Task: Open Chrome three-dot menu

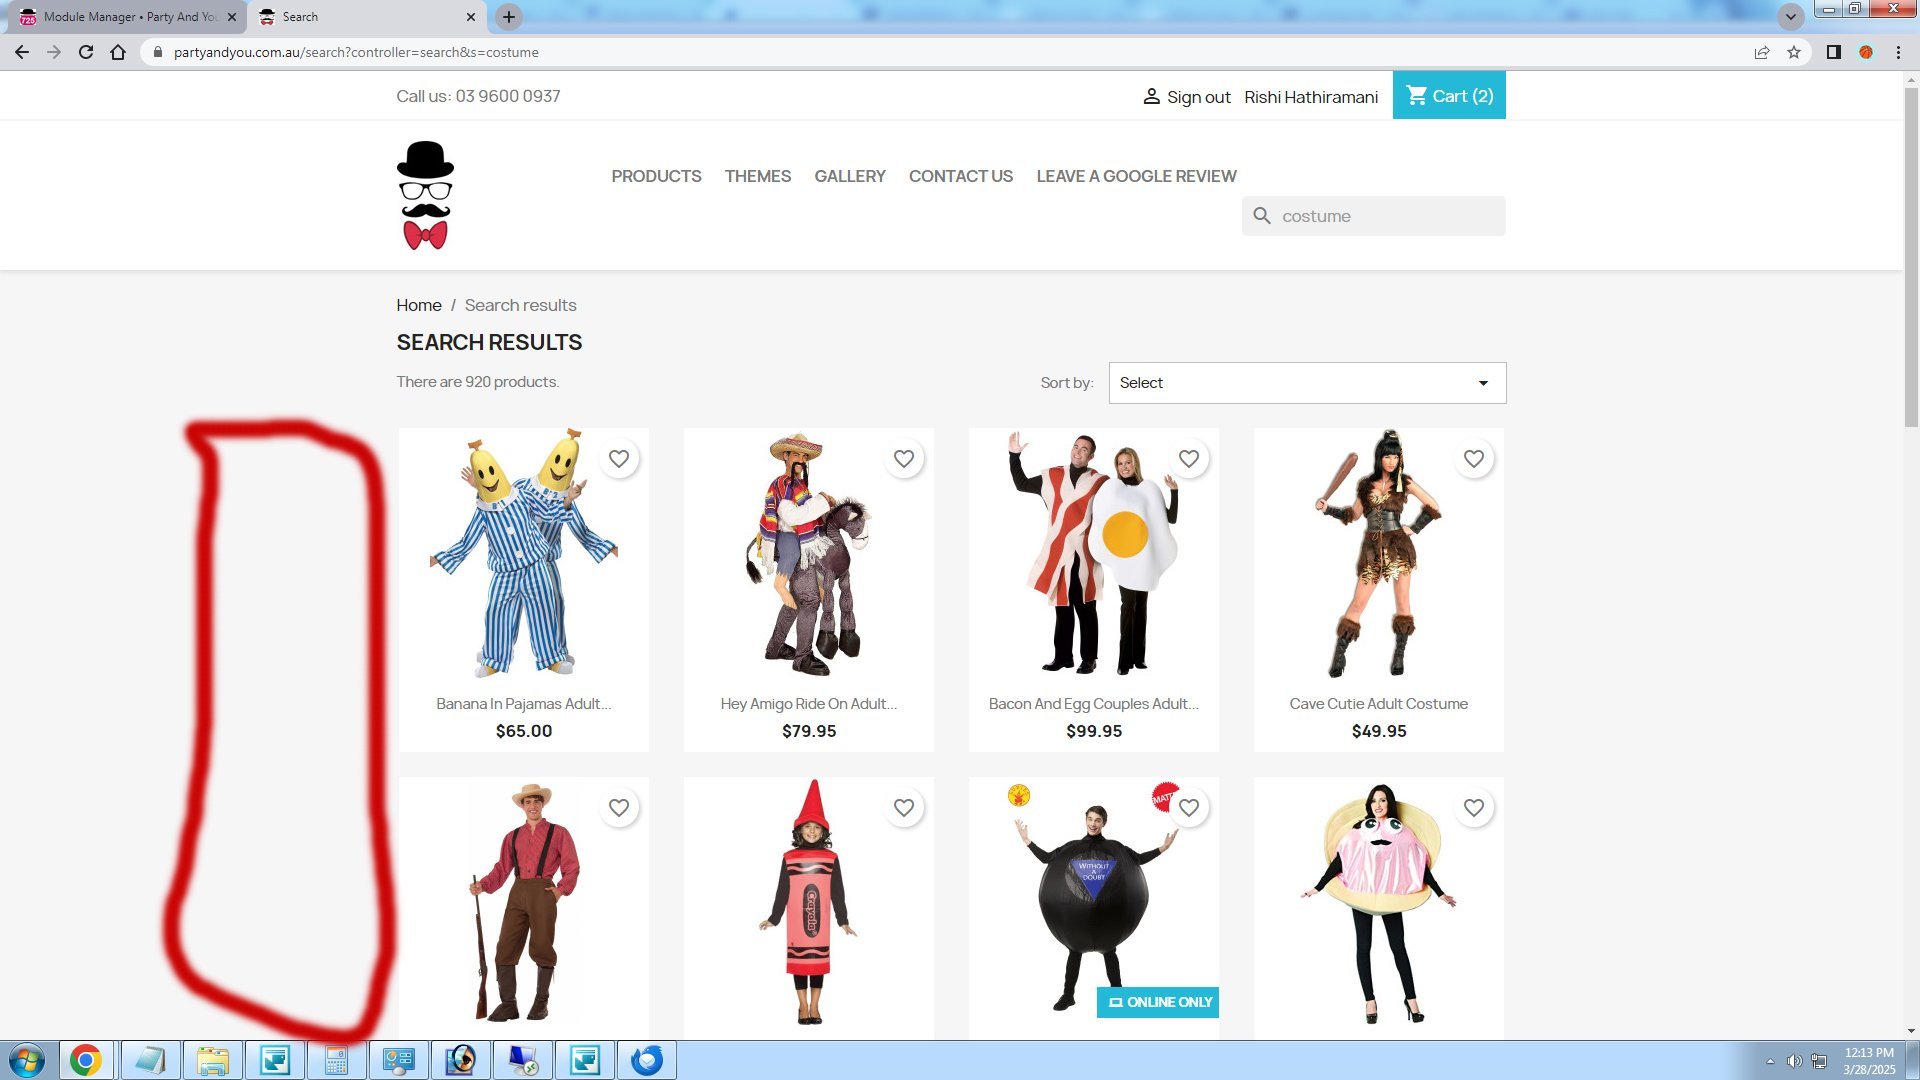Action: 1898,52
